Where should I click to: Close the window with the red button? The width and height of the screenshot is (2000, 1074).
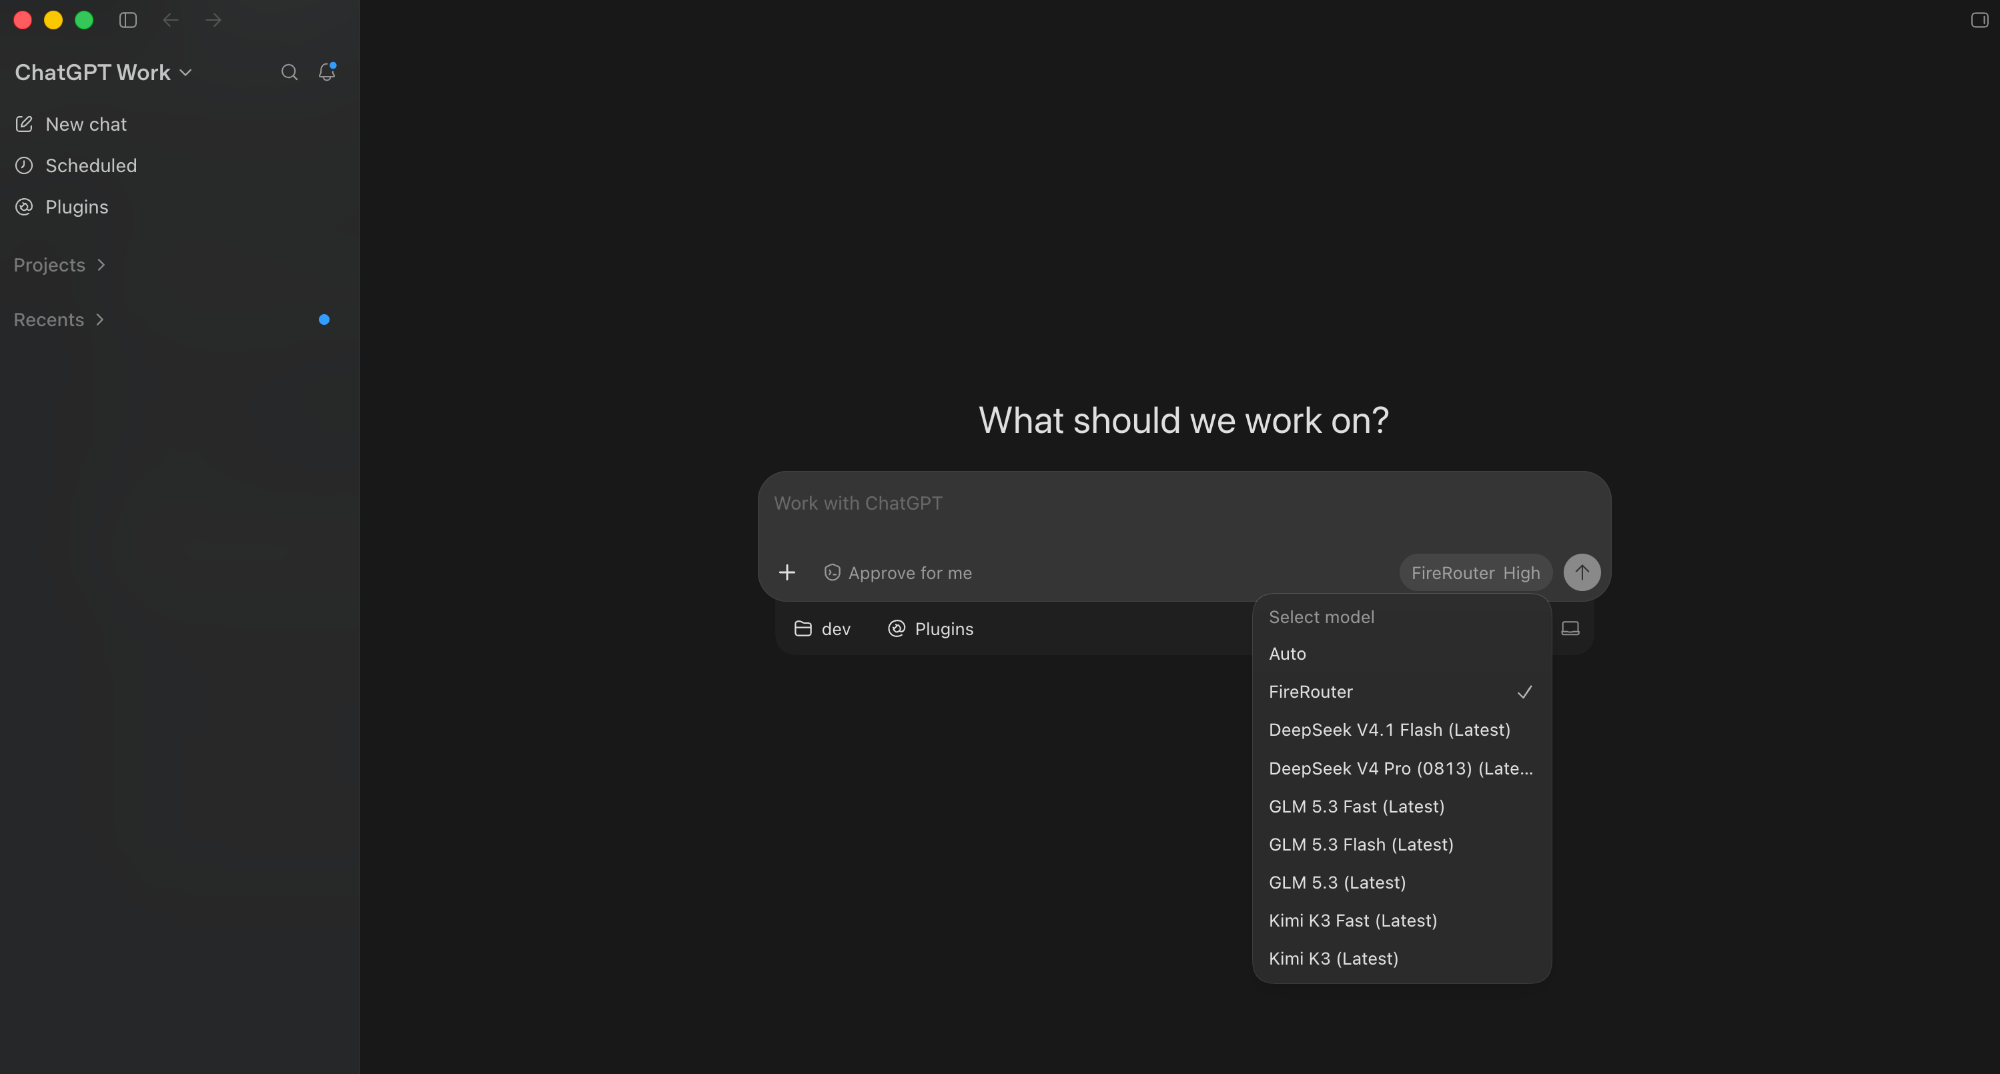click(23, 20)
